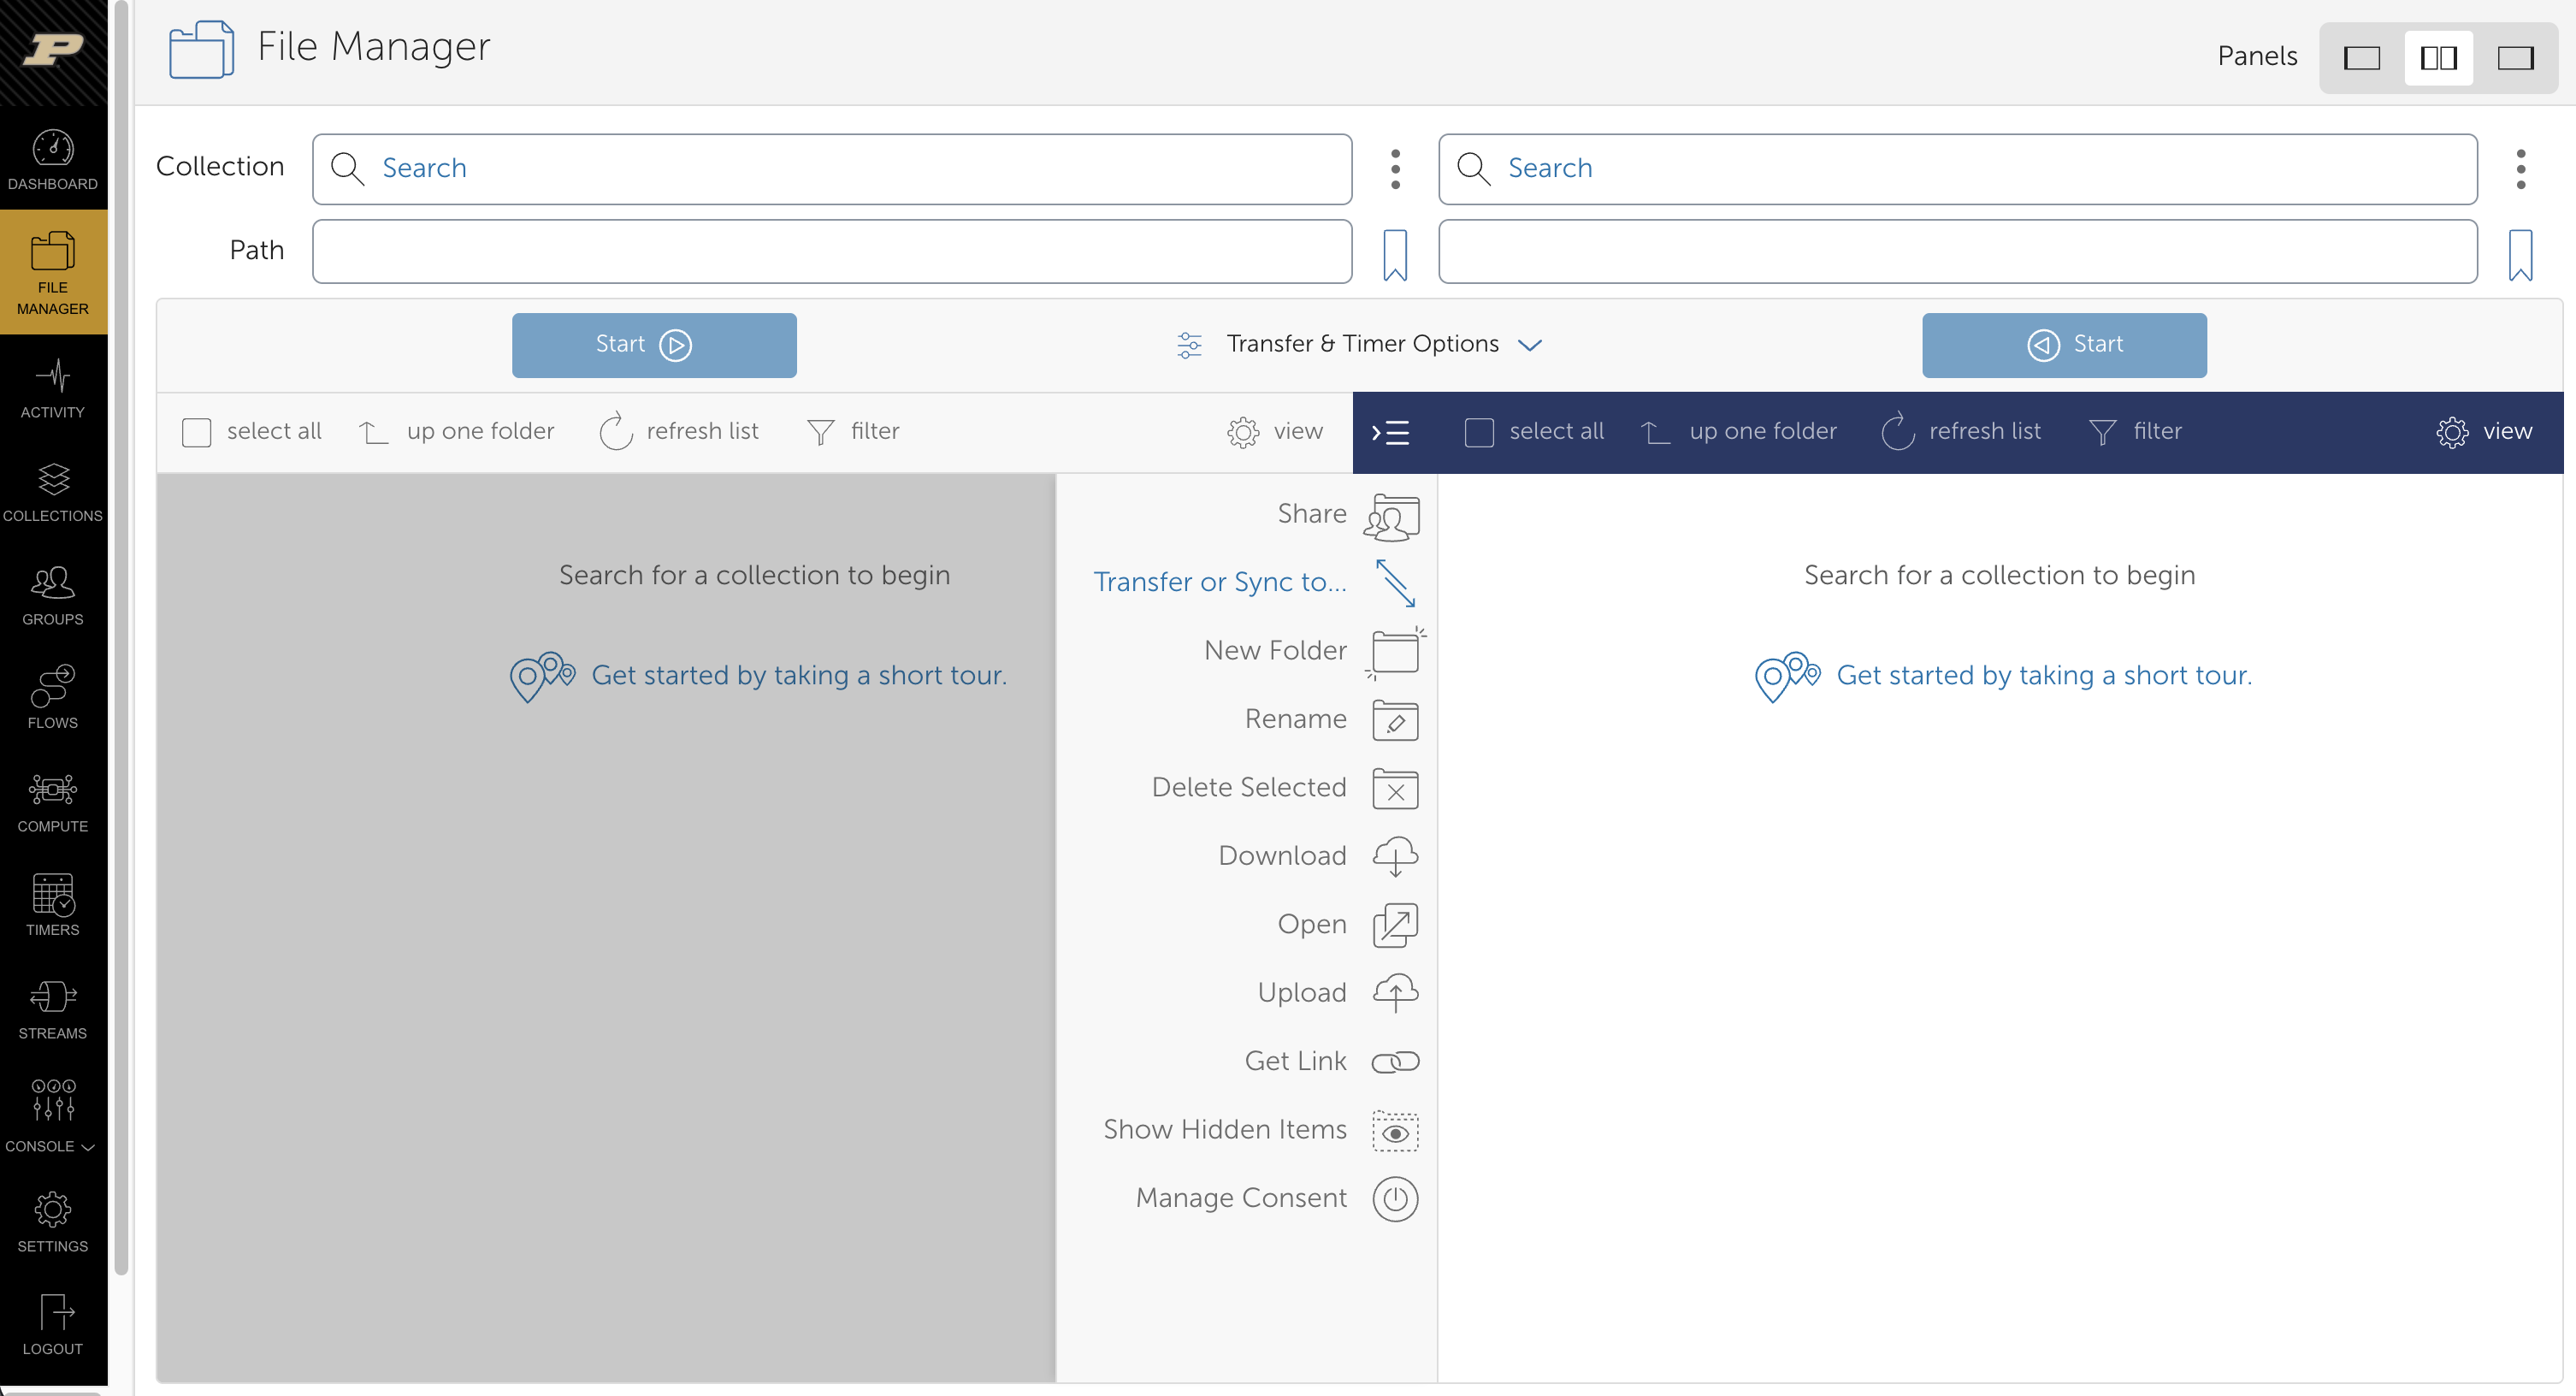Go to Collections in the sidebar
The width and height of the screenshot is (2576, 1396).
[53, 493]
